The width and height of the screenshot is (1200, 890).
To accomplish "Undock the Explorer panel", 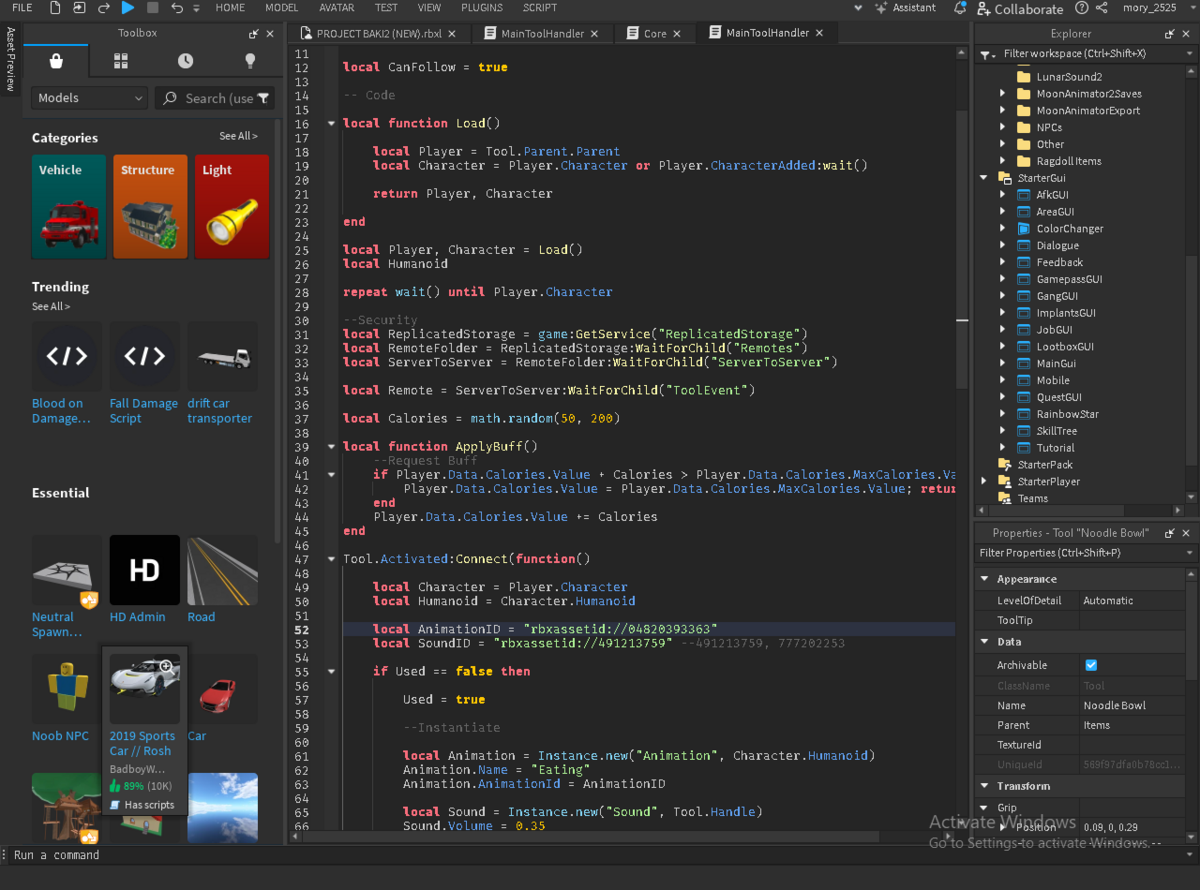I will [x=1168, y=34].
